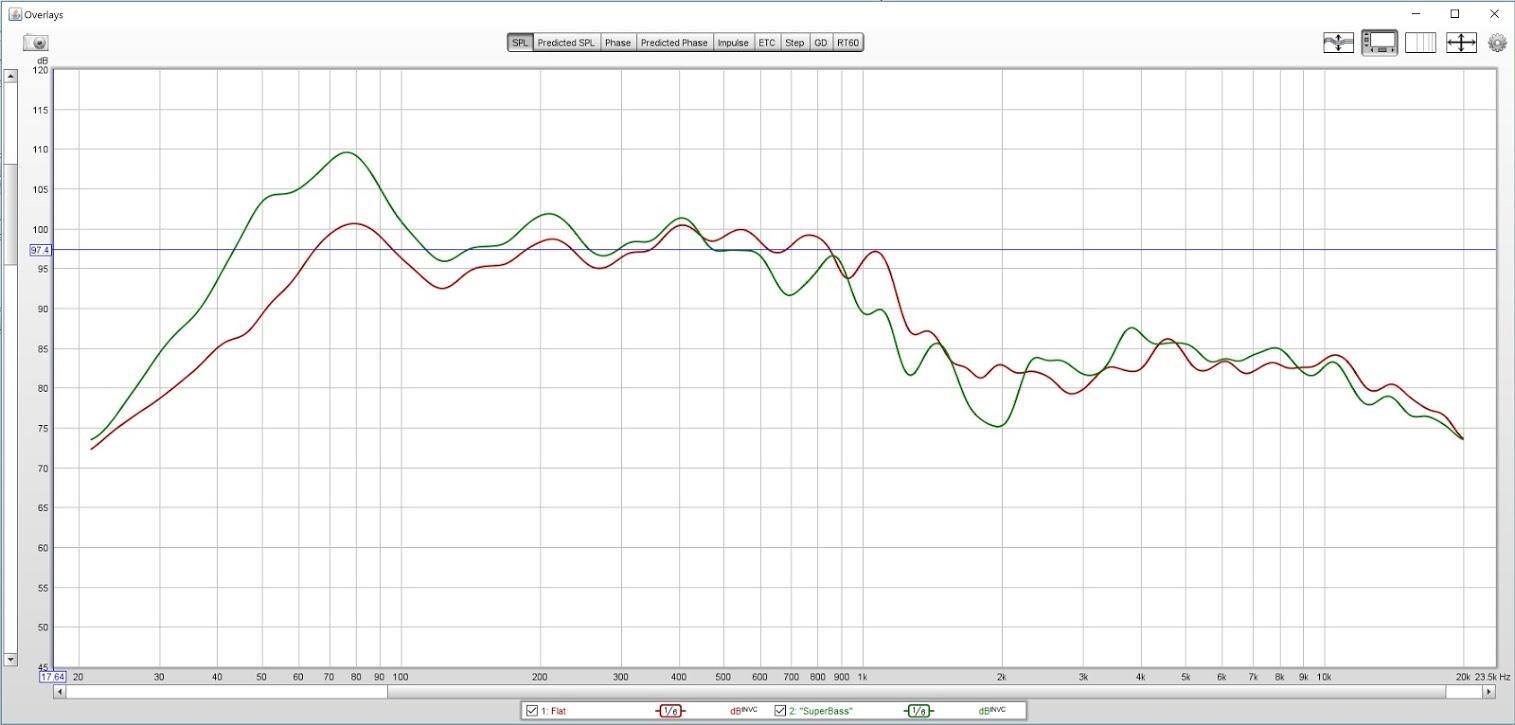Capture the graph with the camera icon
The image size is (1515, 725).
coord(36,43)
